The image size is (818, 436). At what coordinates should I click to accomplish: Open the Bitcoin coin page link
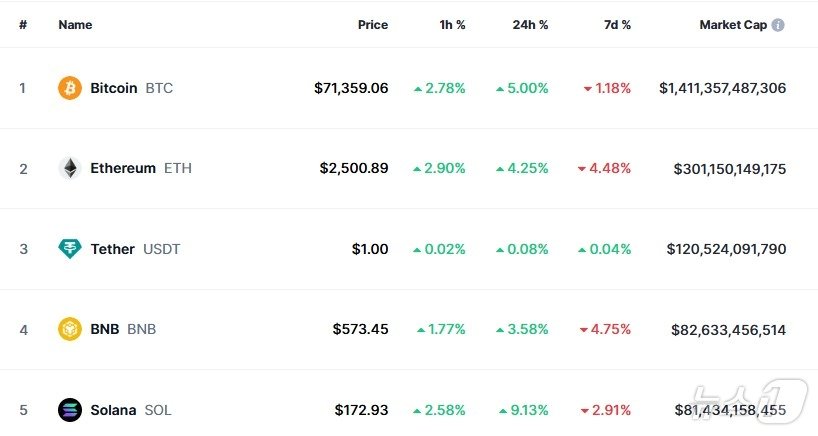(x=114, y=88)
